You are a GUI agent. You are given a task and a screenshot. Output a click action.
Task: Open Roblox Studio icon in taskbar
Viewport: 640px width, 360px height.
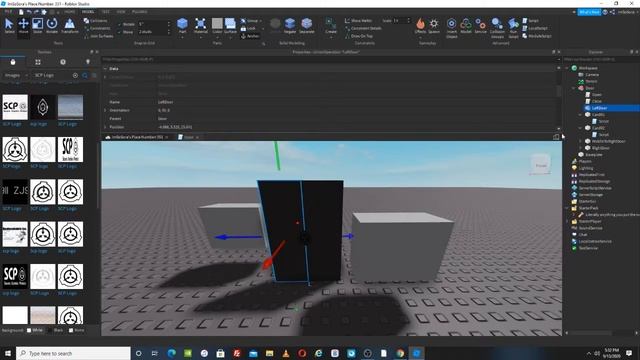point(416,353)
